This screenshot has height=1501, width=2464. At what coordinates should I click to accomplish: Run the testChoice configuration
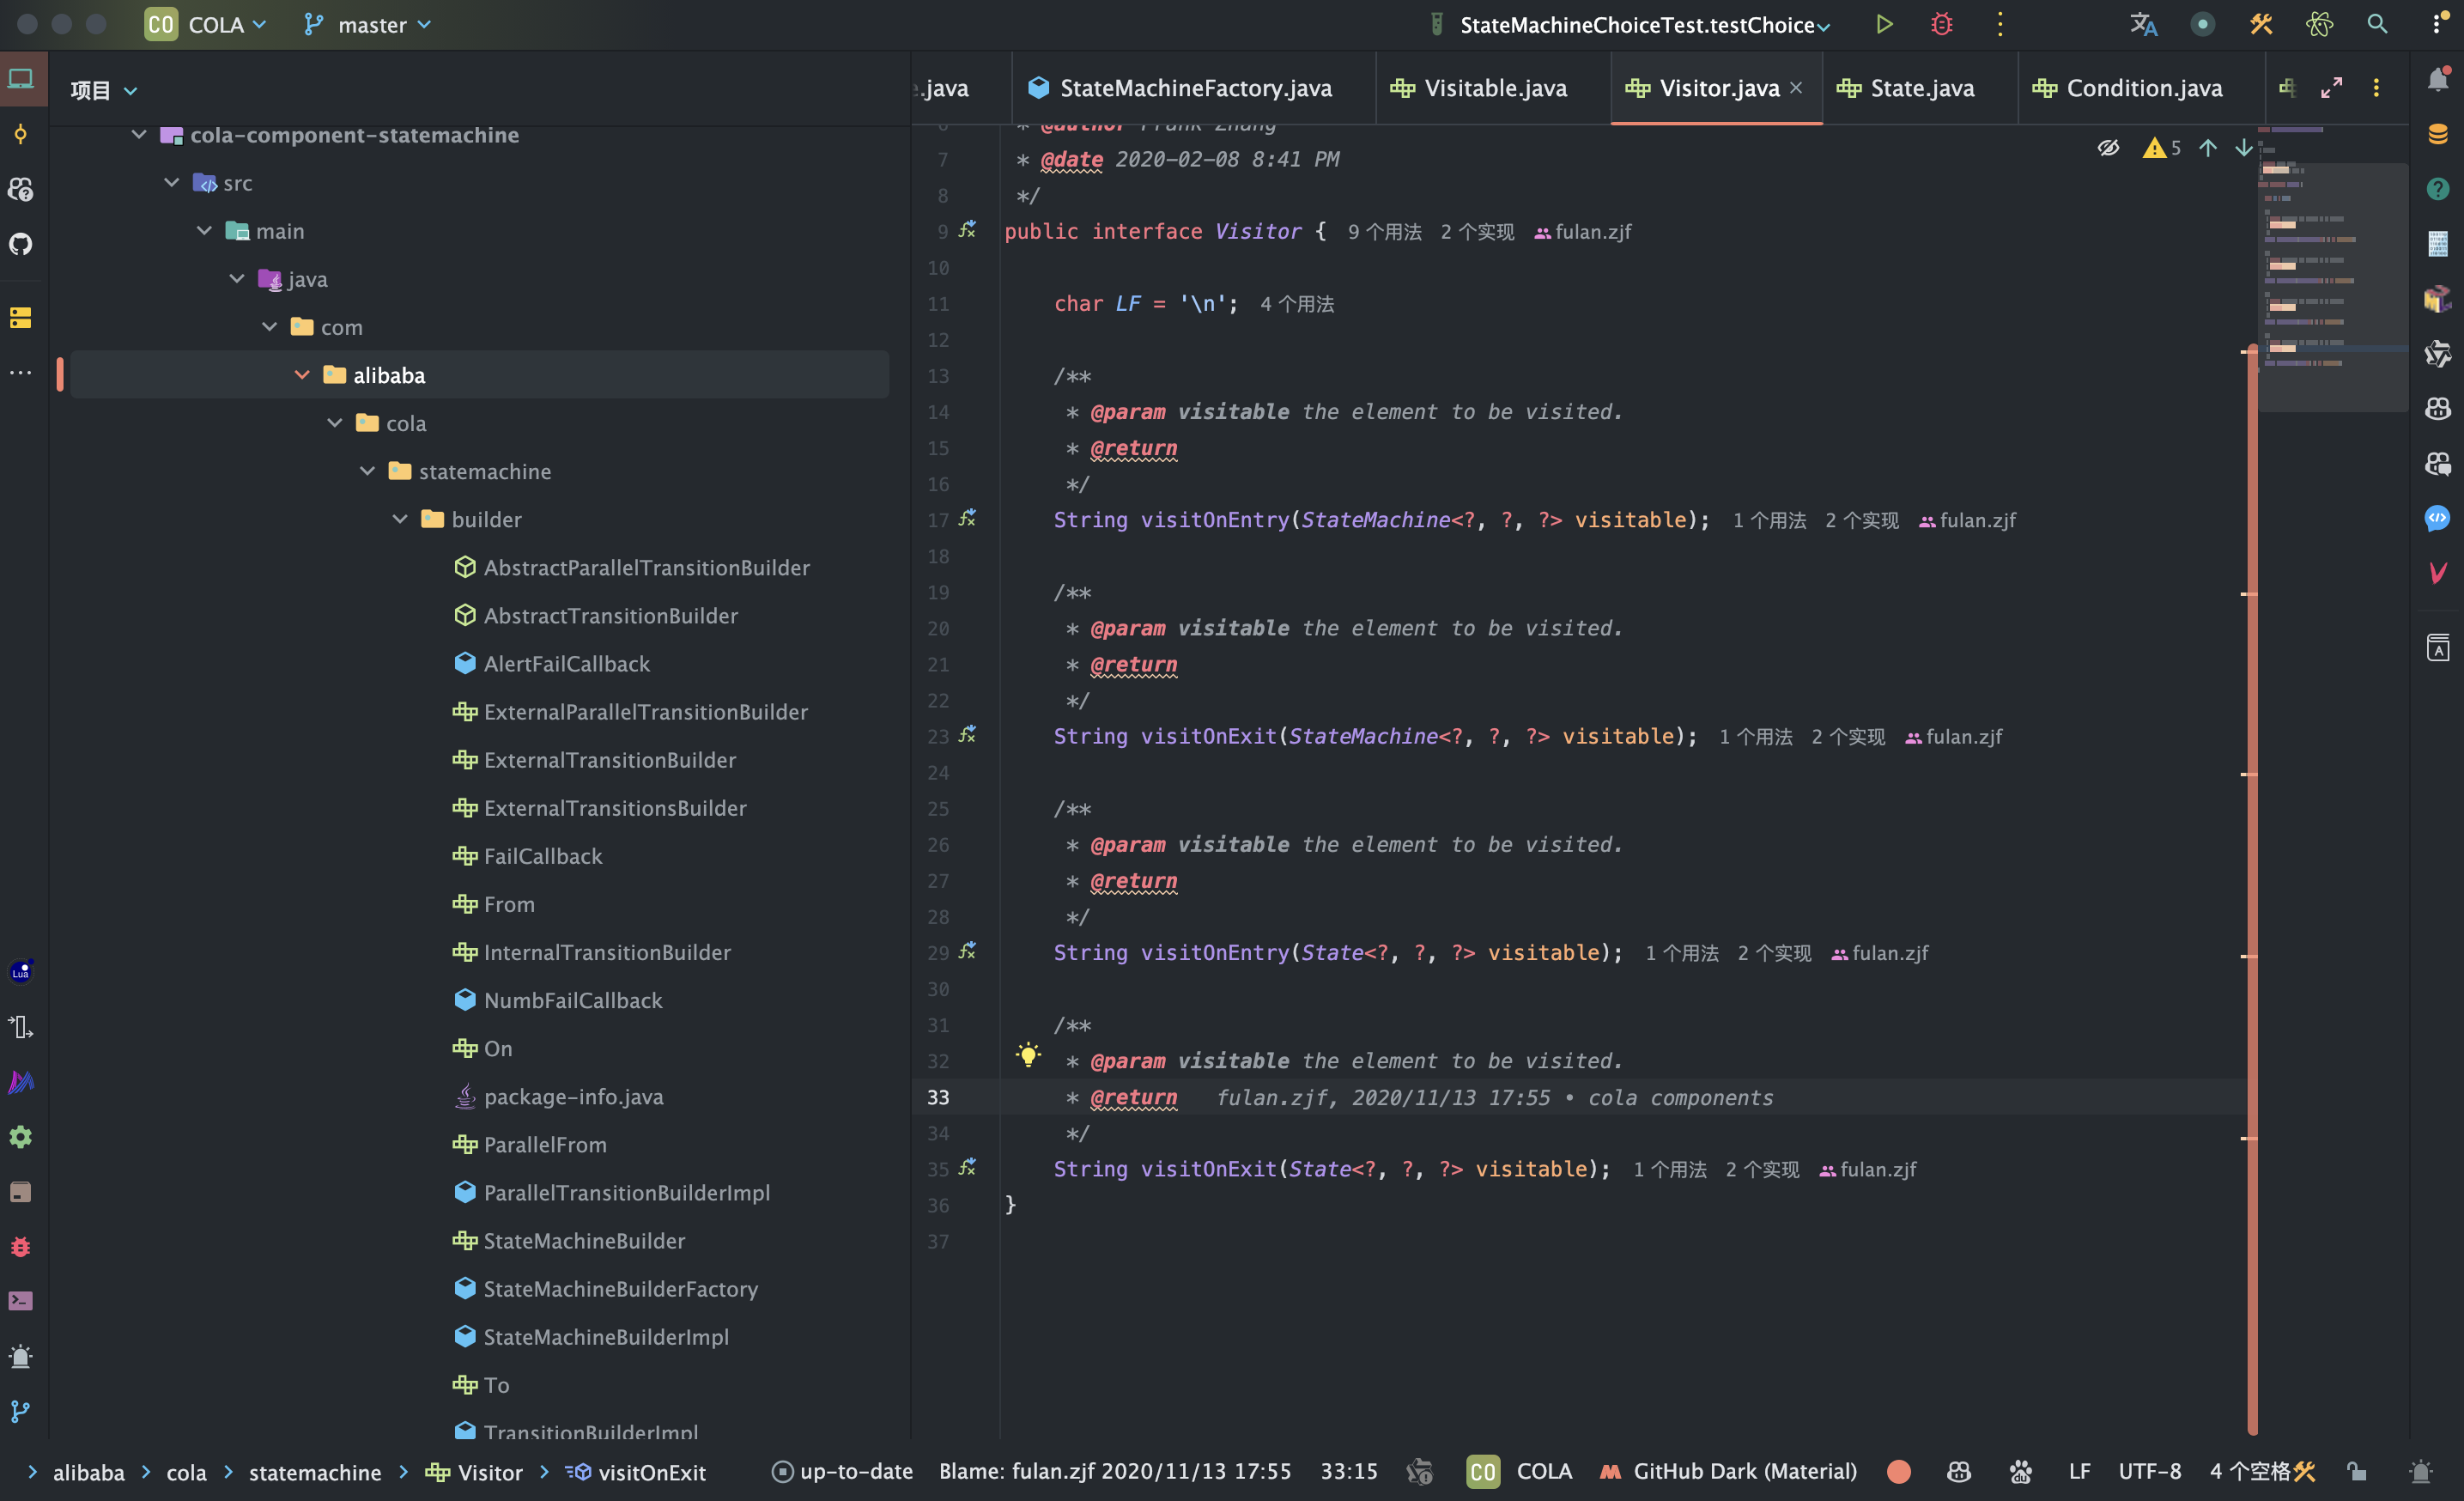[1884, 24]
